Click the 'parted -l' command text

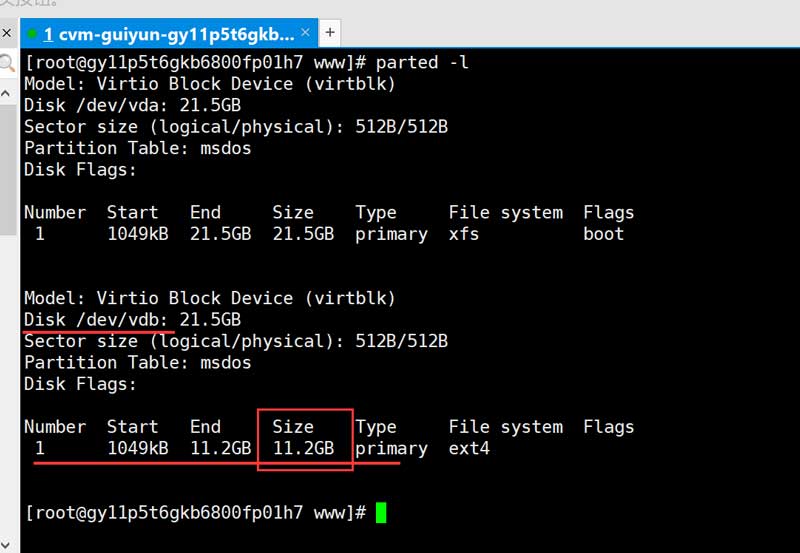(423, 63)
